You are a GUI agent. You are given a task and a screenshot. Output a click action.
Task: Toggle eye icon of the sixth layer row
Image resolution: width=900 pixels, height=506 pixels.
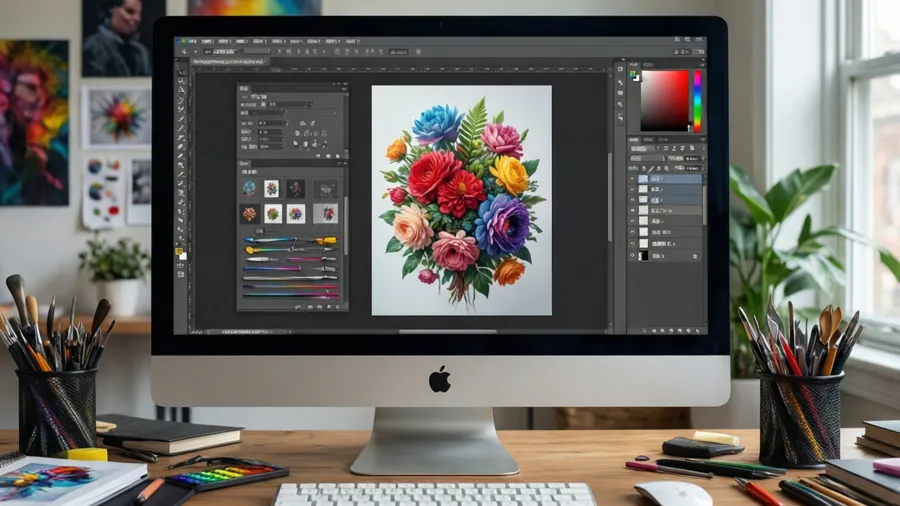tap(633, 232)
